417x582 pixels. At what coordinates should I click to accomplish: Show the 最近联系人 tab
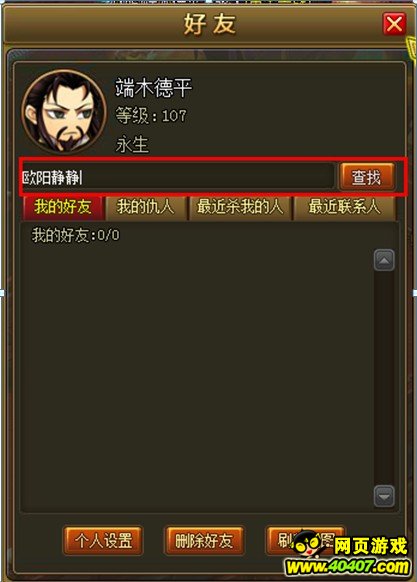coord(345,207)
